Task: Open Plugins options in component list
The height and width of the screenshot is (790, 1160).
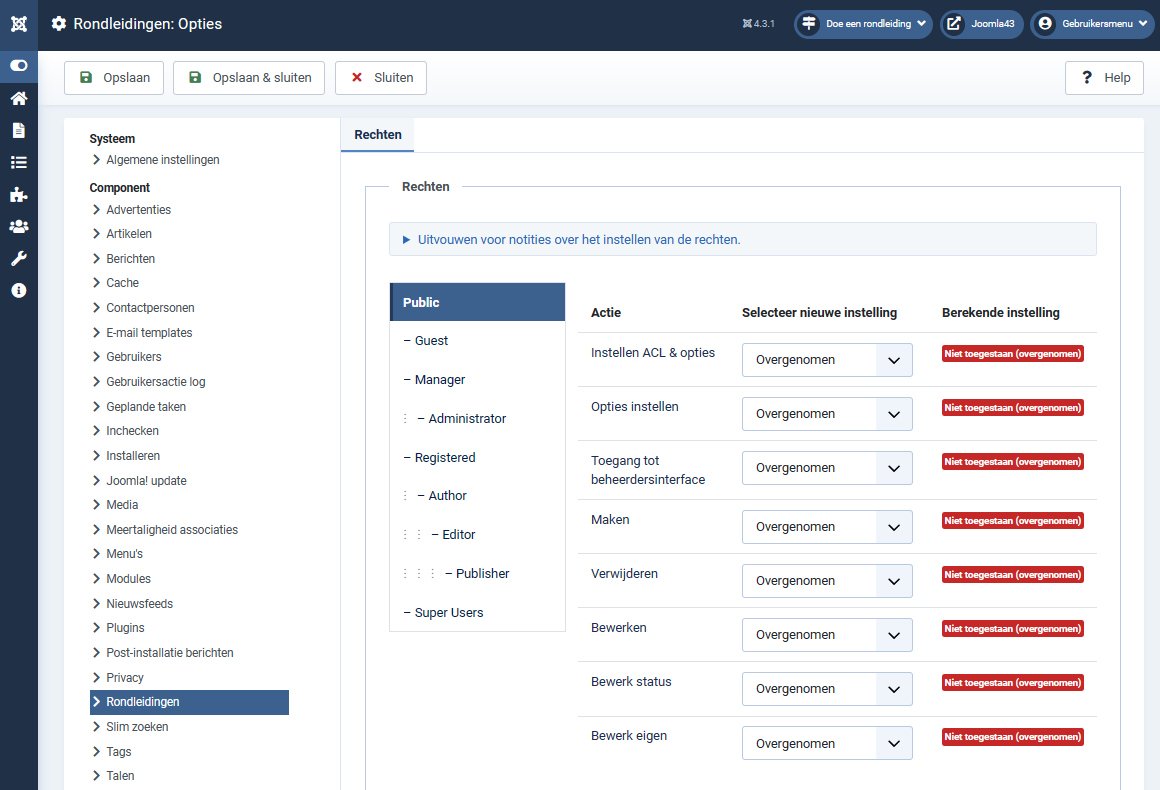Action: pos(125,628)
